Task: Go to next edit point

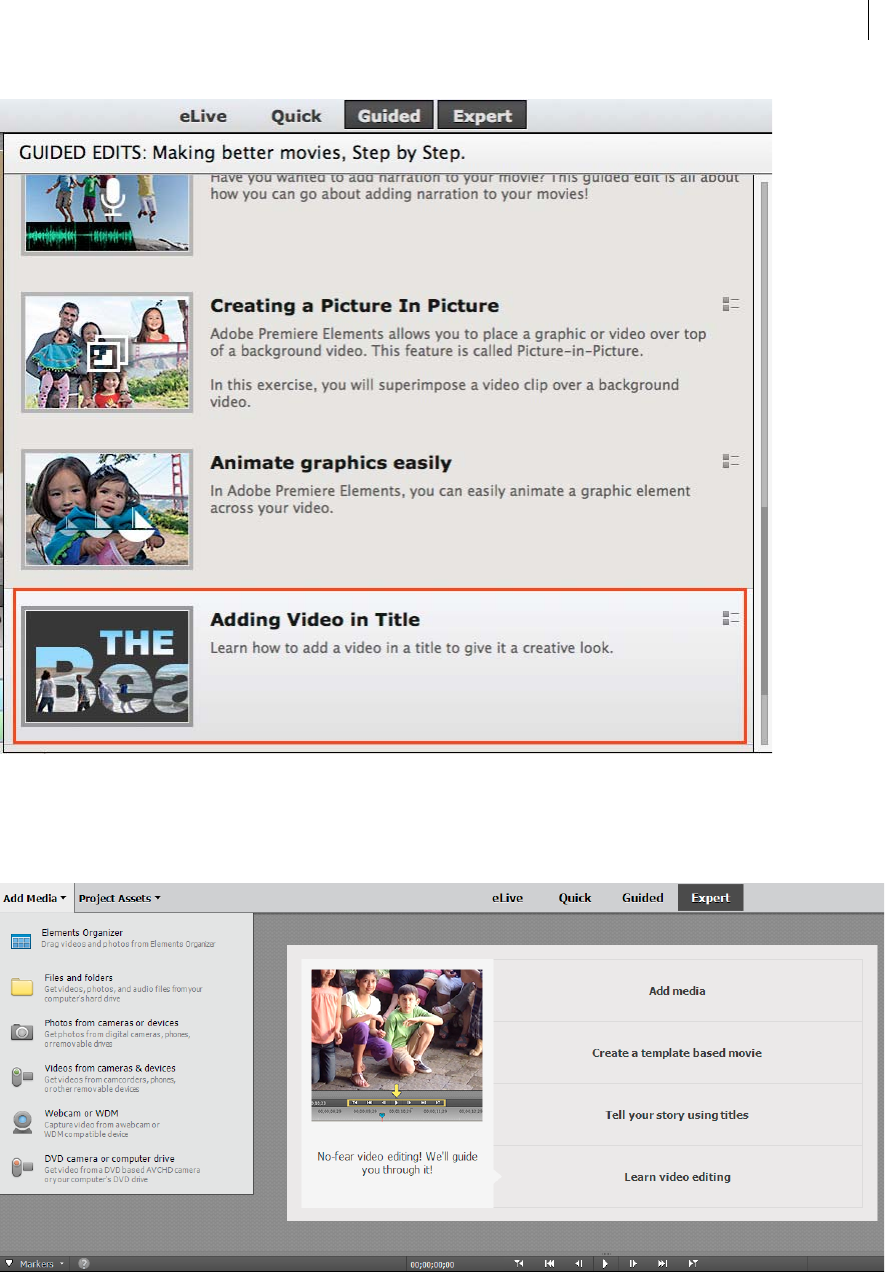Action: 693,1264
